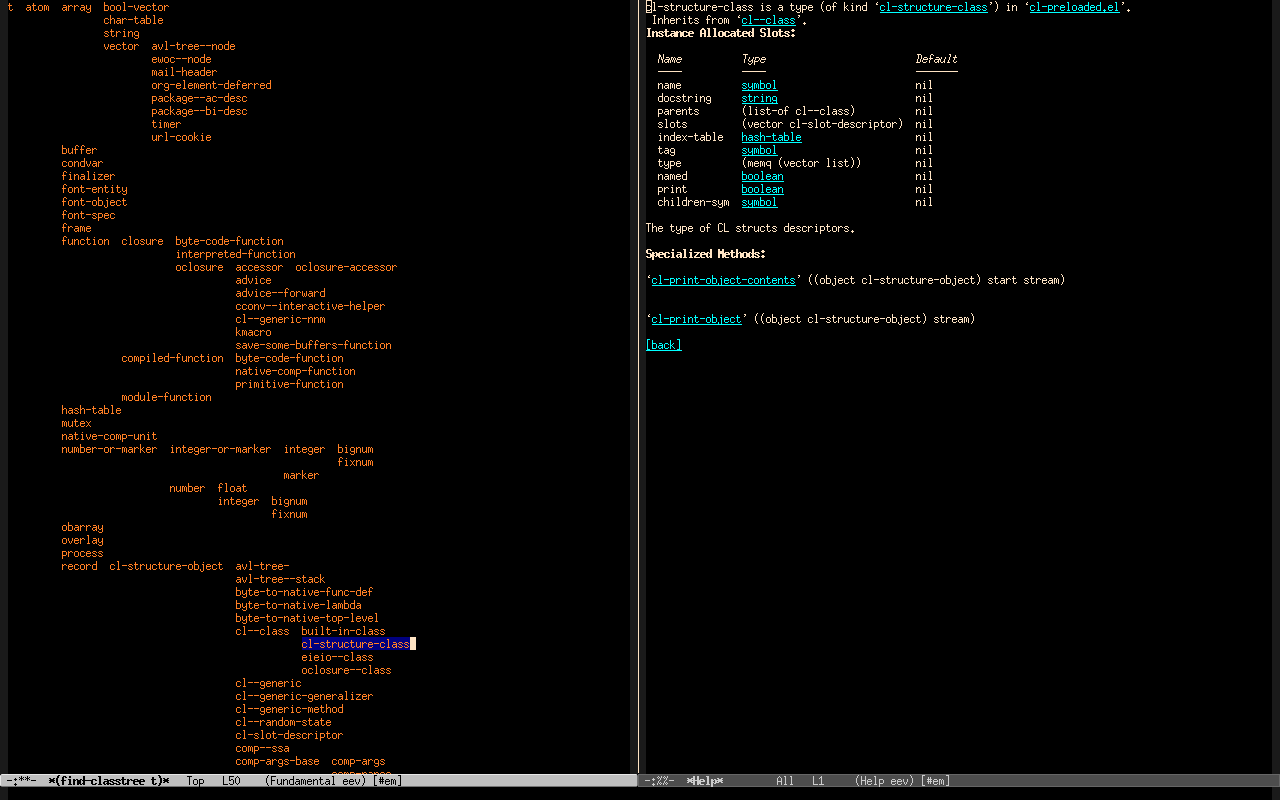Toggle the %% read-only indicator in Help mode line

[665, 781]
